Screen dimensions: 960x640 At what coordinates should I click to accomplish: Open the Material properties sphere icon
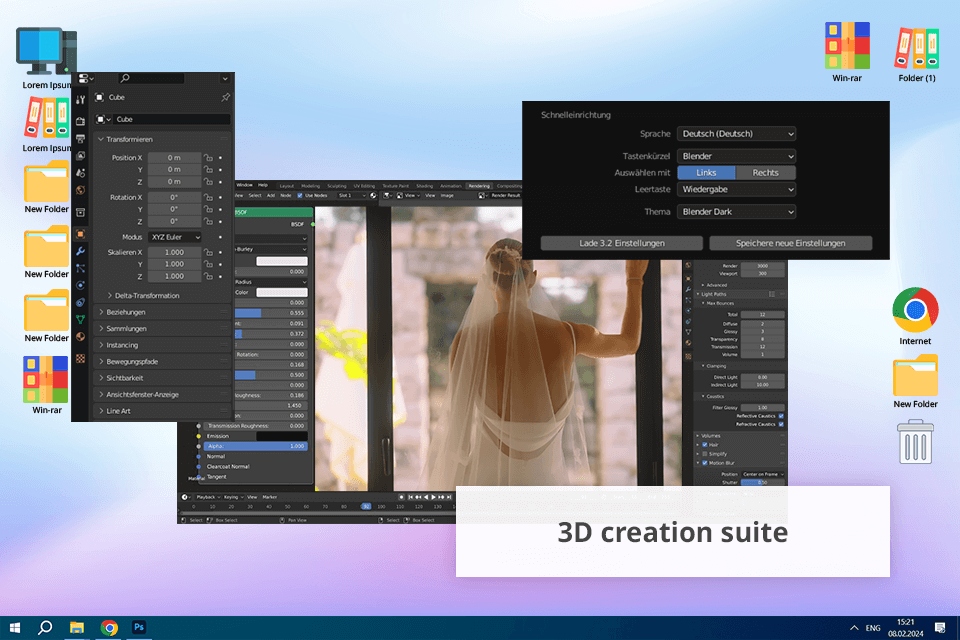[x=80, y=337]
